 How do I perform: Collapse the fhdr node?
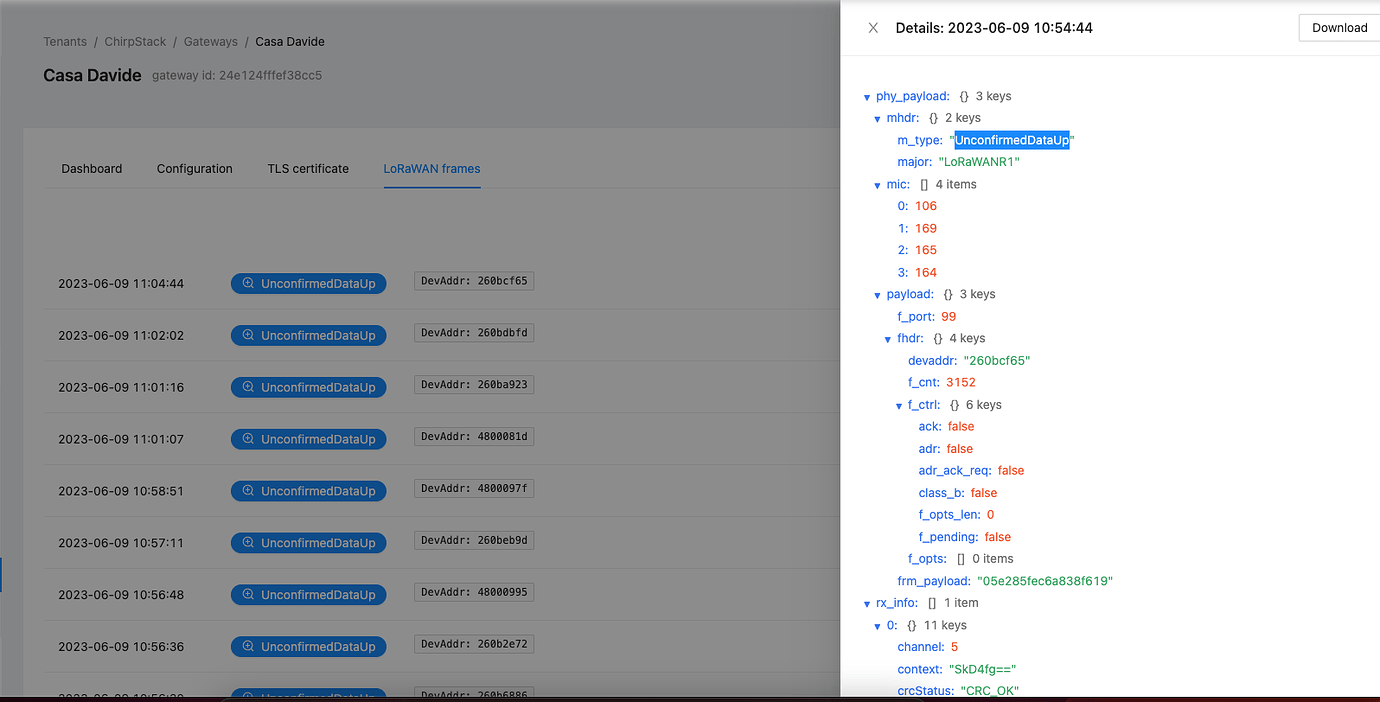[888, 339]
